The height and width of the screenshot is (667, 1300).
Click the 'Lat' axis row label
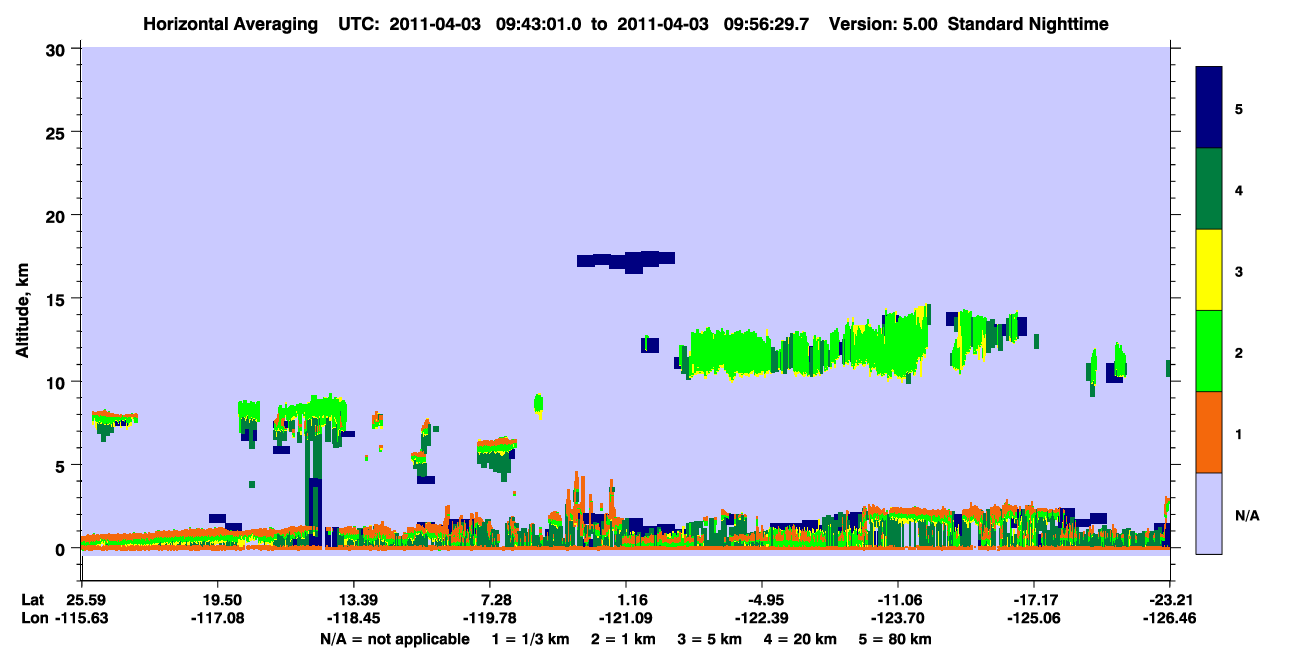pos(33,599)
